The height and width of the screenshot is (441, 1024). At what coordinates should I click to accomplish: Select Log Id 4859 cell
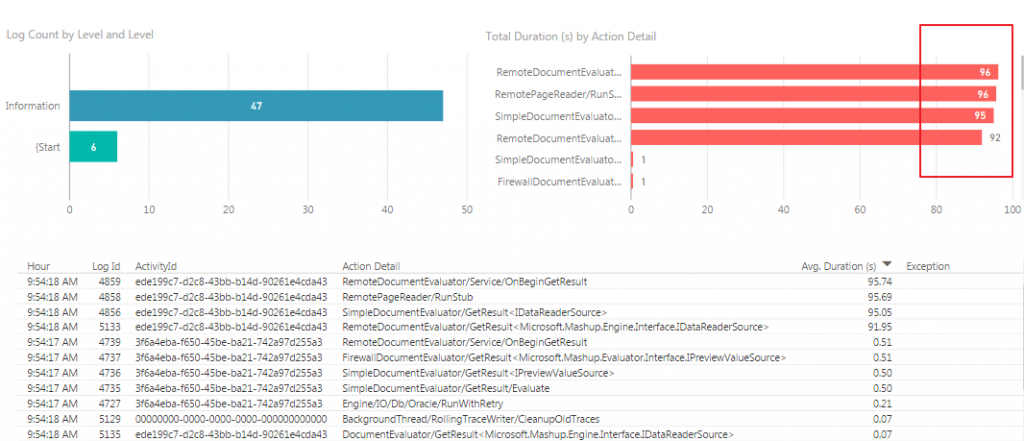point(110,282)
